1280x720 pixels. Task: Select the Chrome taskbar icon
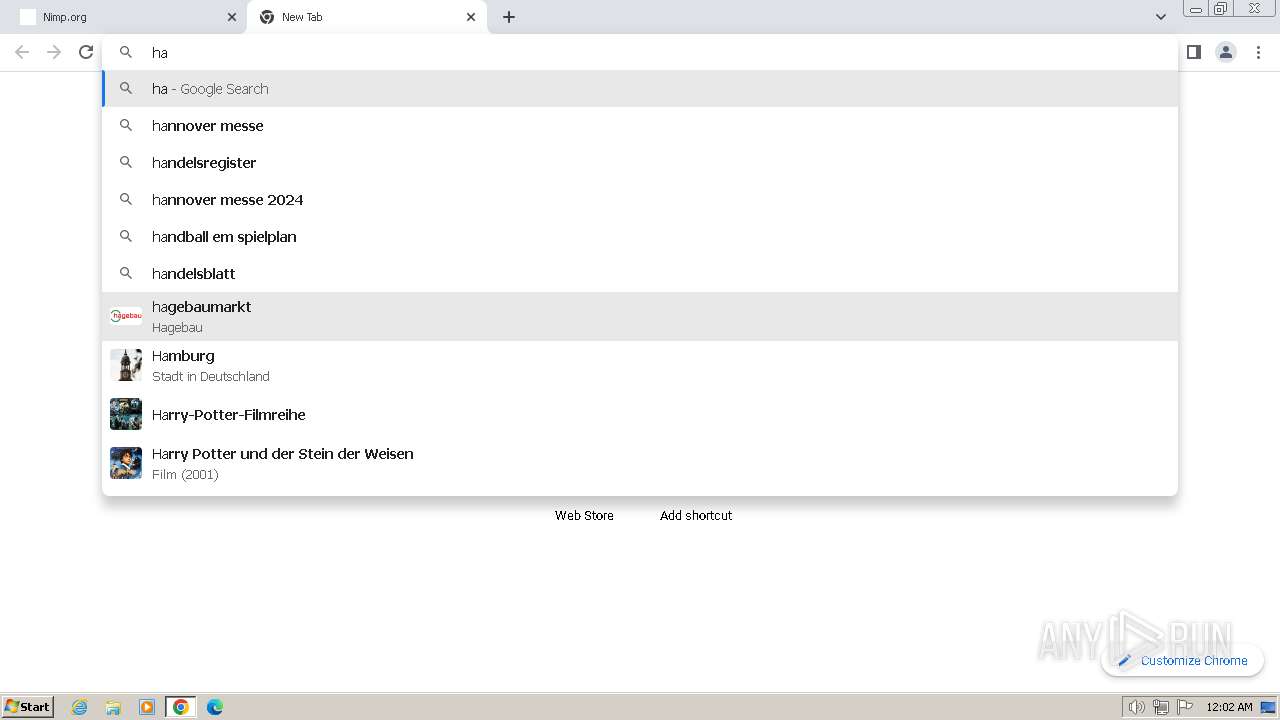[x=181, y=707]
